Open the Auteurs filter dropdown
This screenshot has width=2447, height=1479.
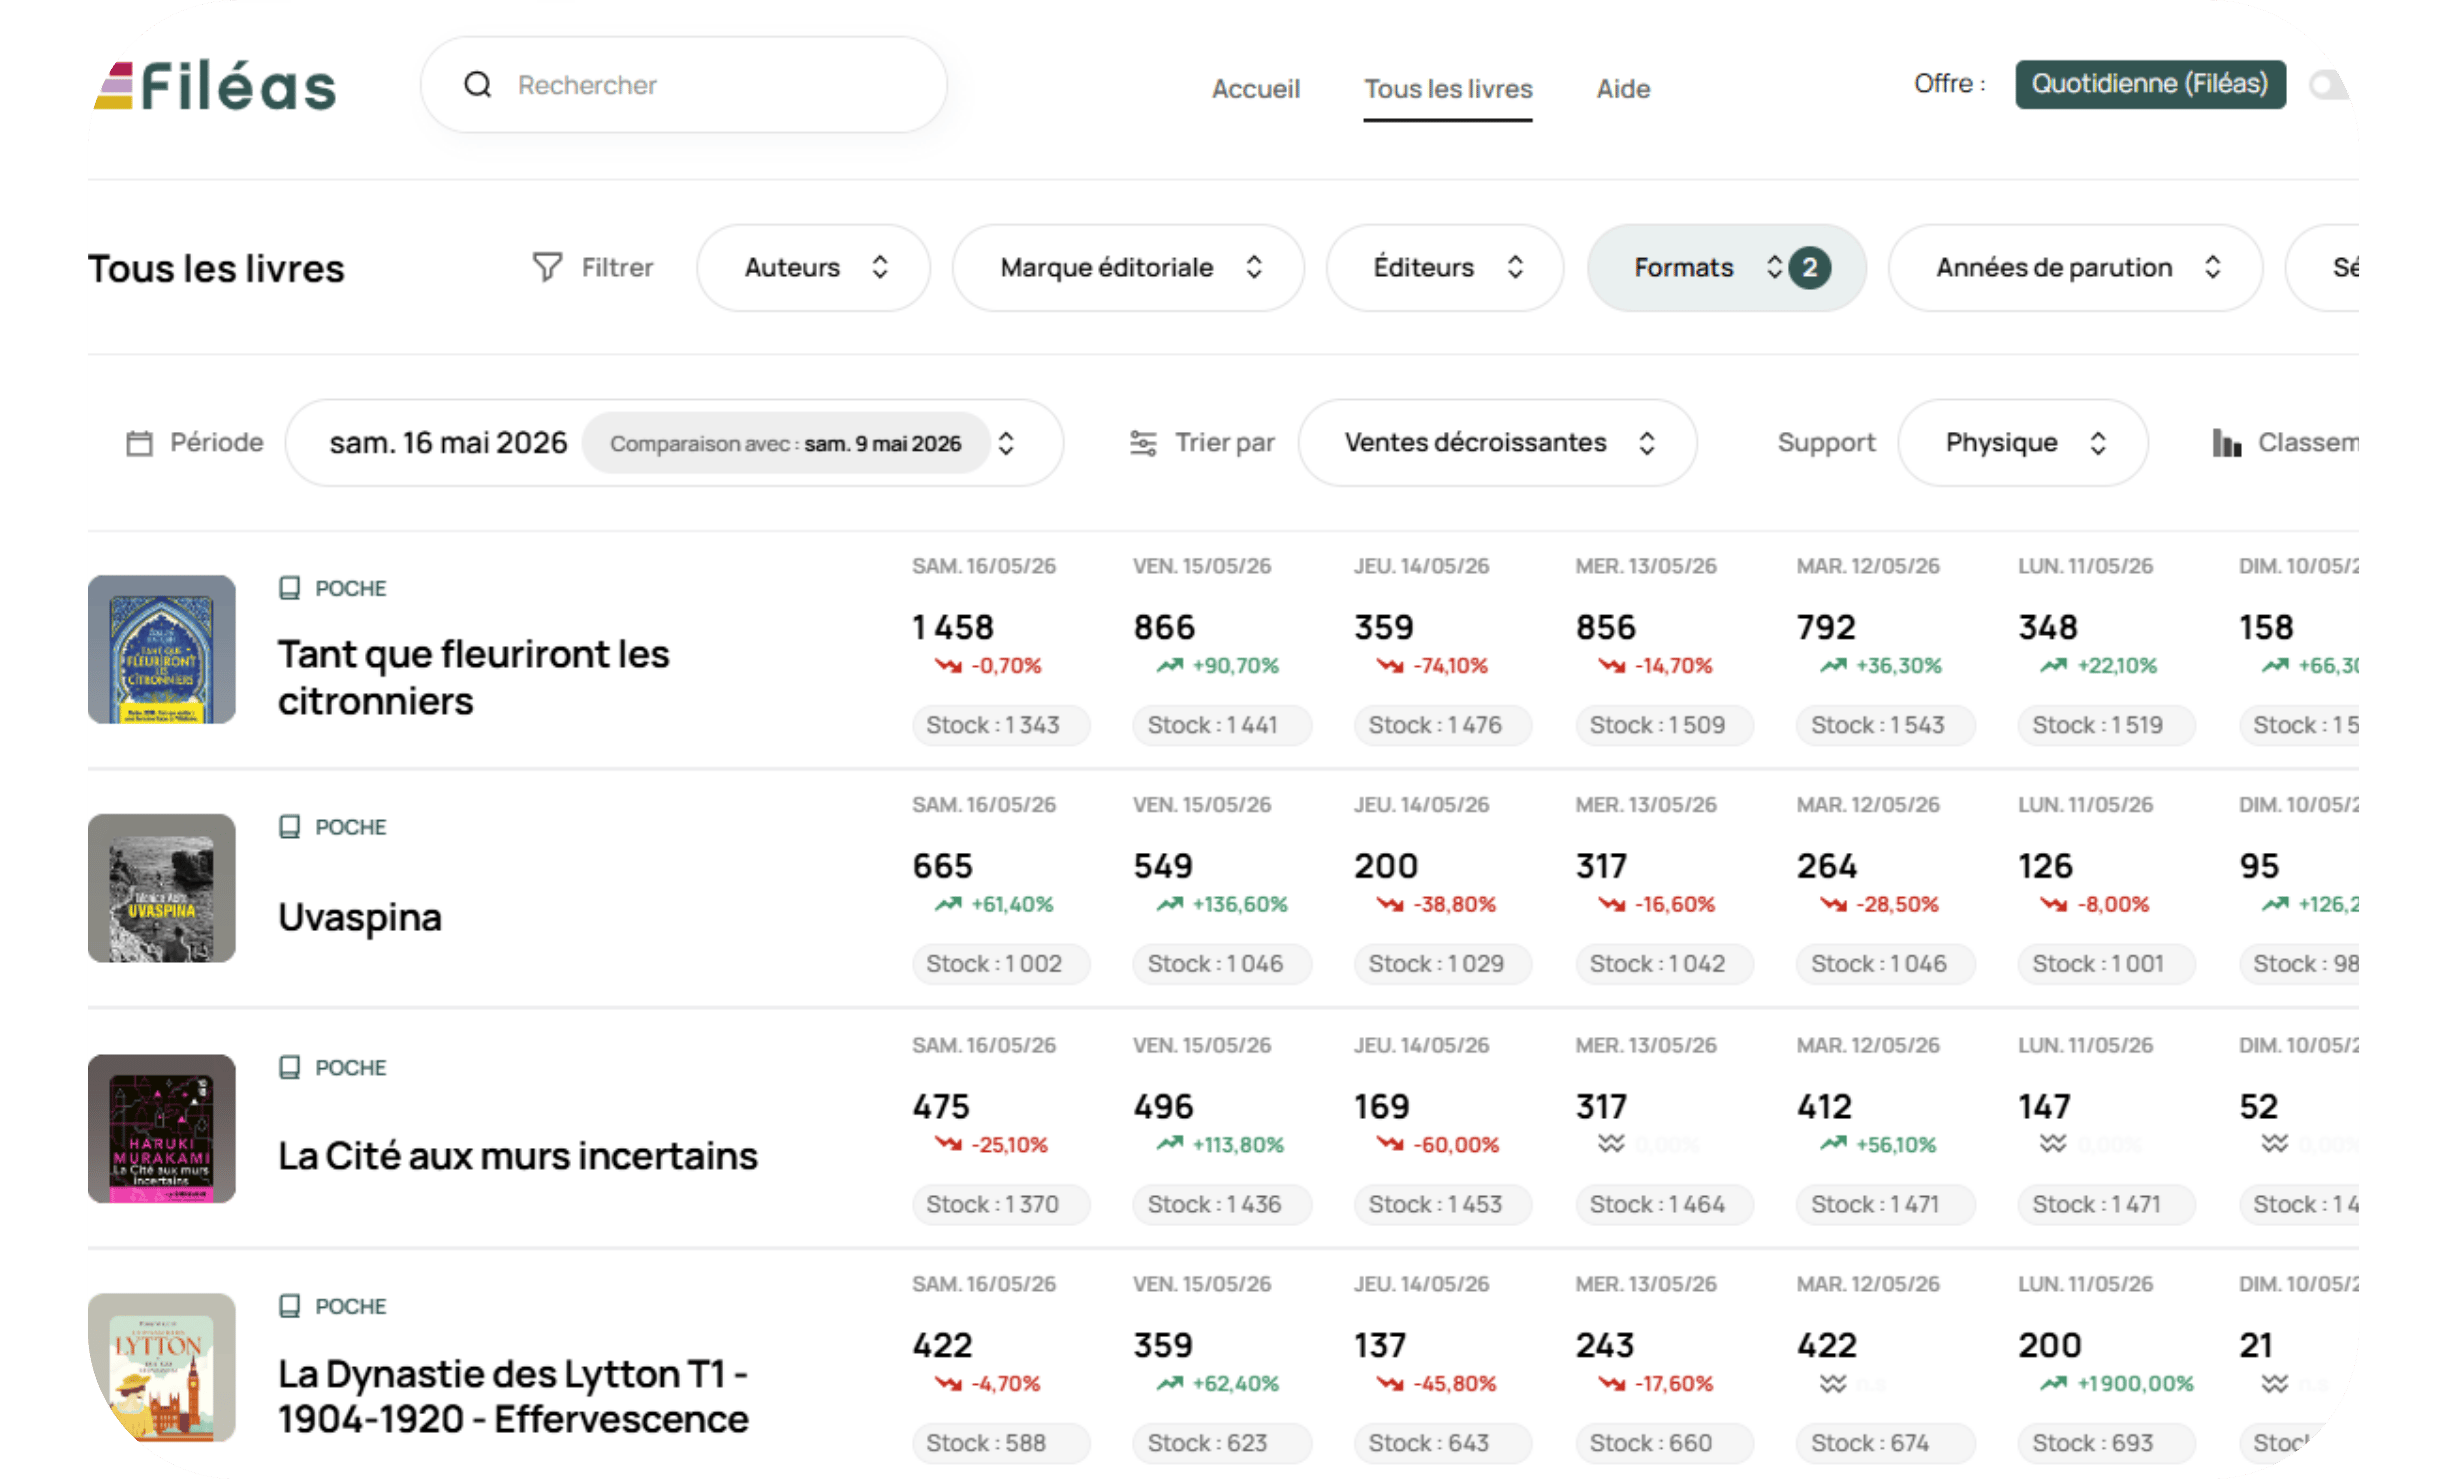(x=813, y=267)
